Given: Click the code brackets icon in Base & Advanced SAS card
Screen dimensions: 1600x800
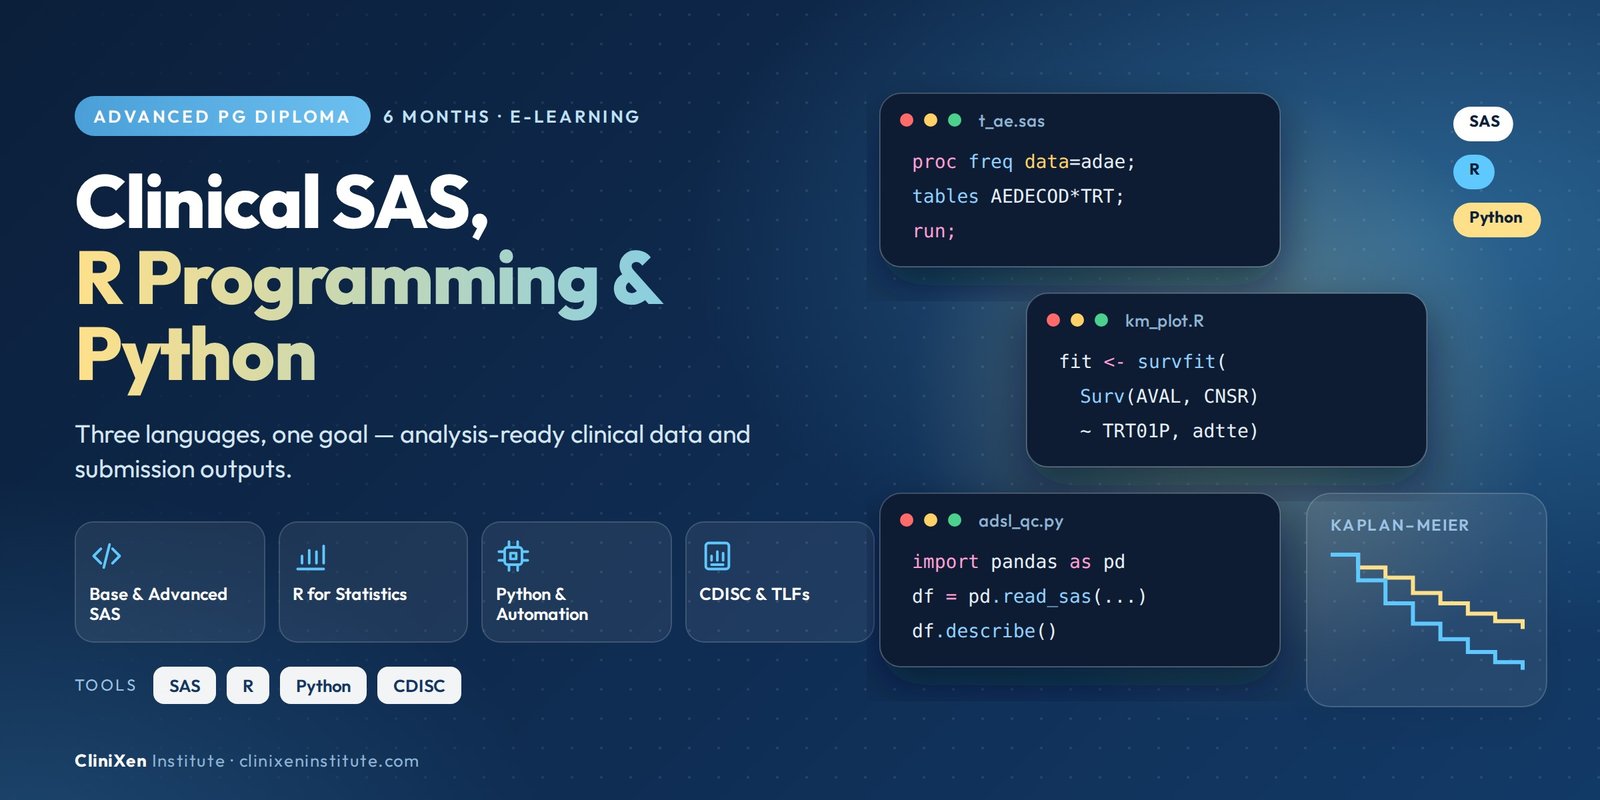Looking at the screenshot, I should [106, 556].
